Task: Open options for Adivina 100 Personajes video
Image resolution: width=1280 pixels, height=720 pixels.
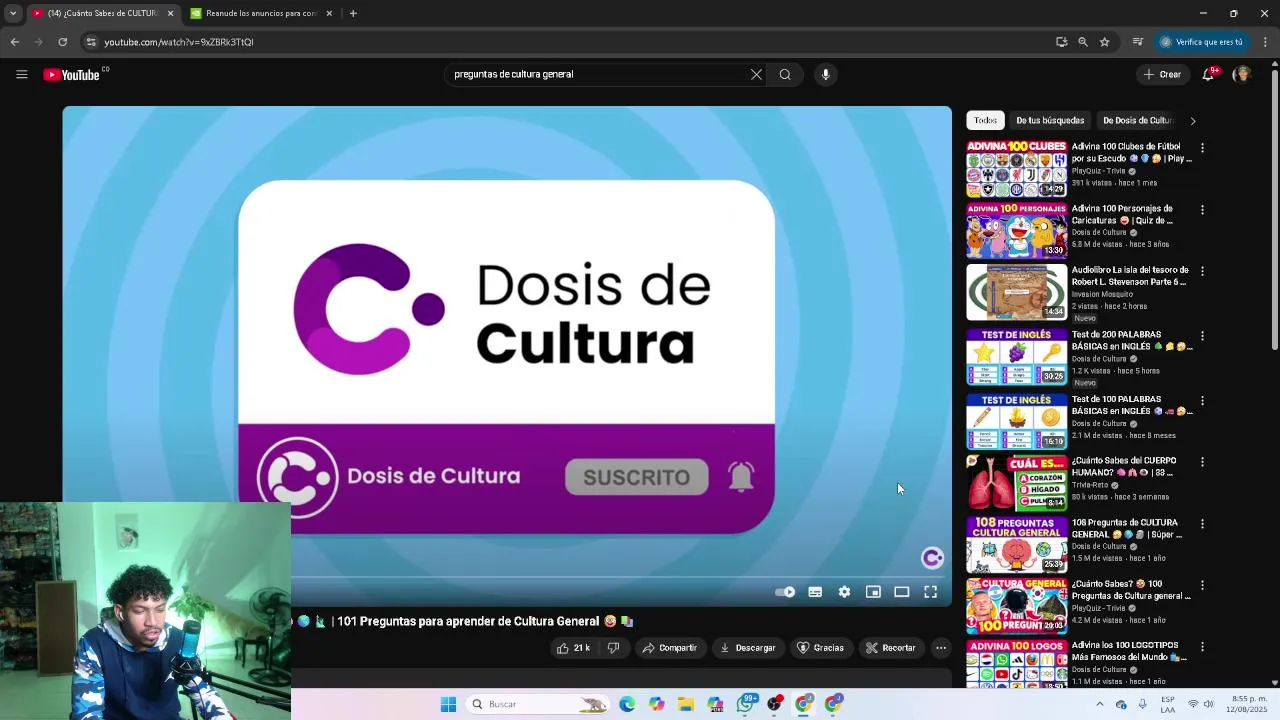Action: [1202, 210]
